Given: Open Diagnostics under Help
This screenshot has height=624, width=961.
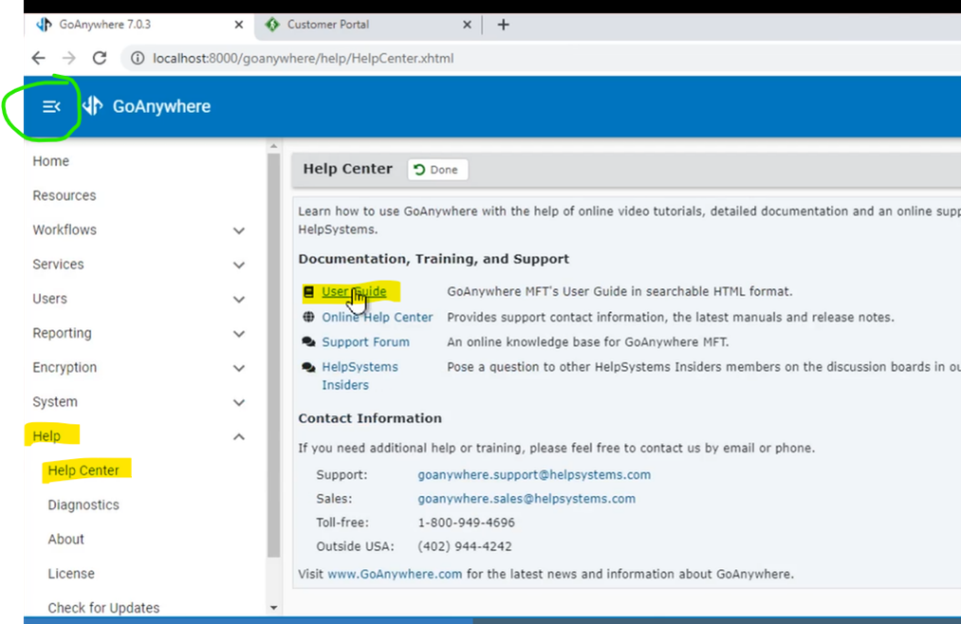Looking at the screenshot, I should [83, 504].
